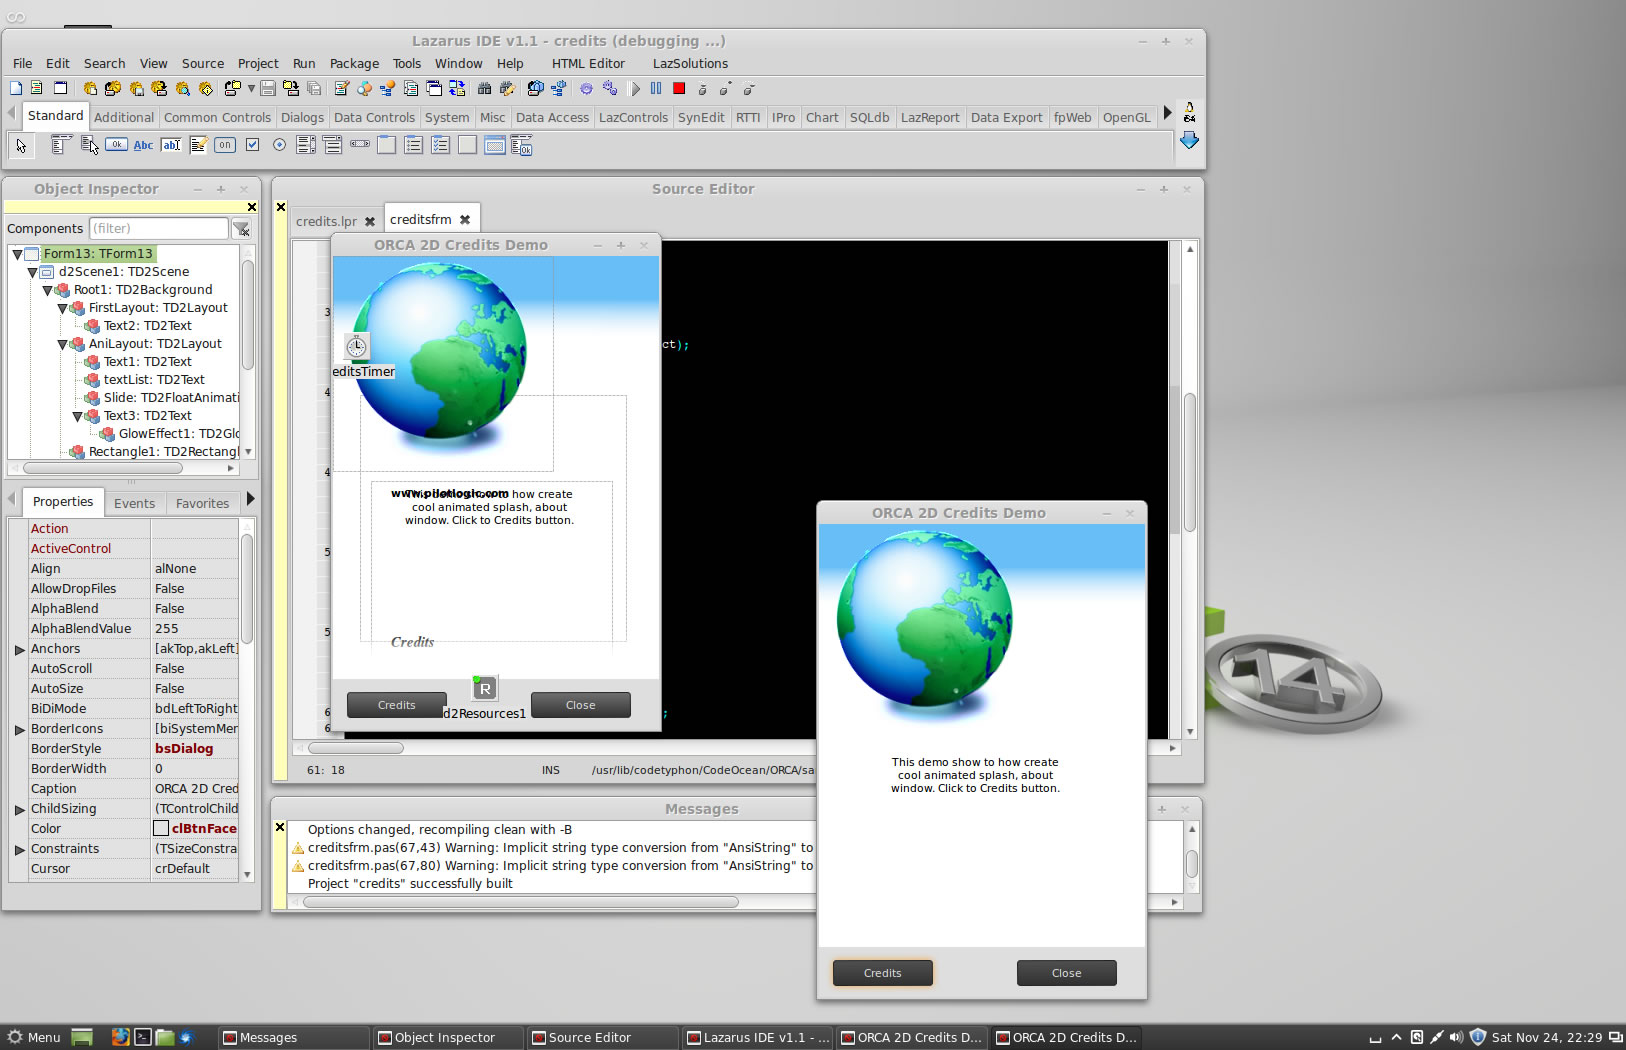Click the Components filter input field
Image resolution: width=1626 pixels, height=1050 pixels.
point(159,229)
